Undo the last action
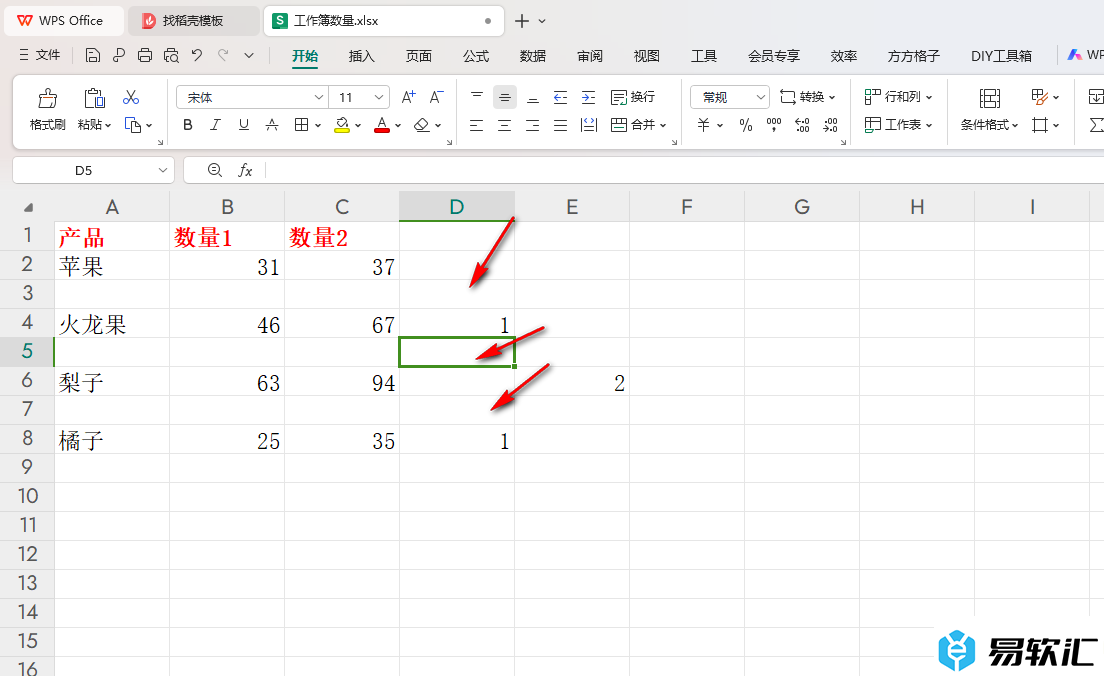The width and height of the screenshot is (1104, 676). pos(197,55)
